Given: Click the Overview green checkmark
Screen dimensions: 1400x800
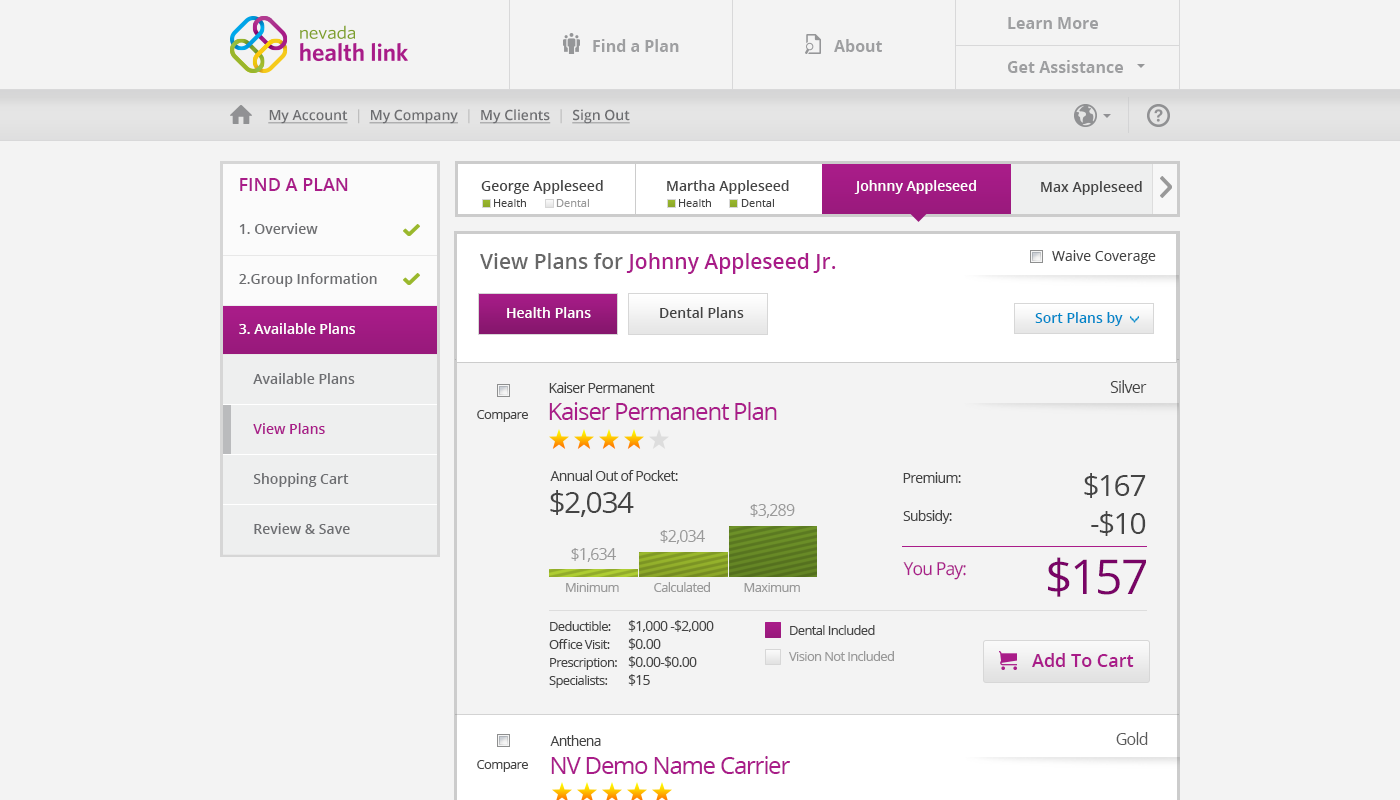Looking at the screenshot, I should click(411, 230).
